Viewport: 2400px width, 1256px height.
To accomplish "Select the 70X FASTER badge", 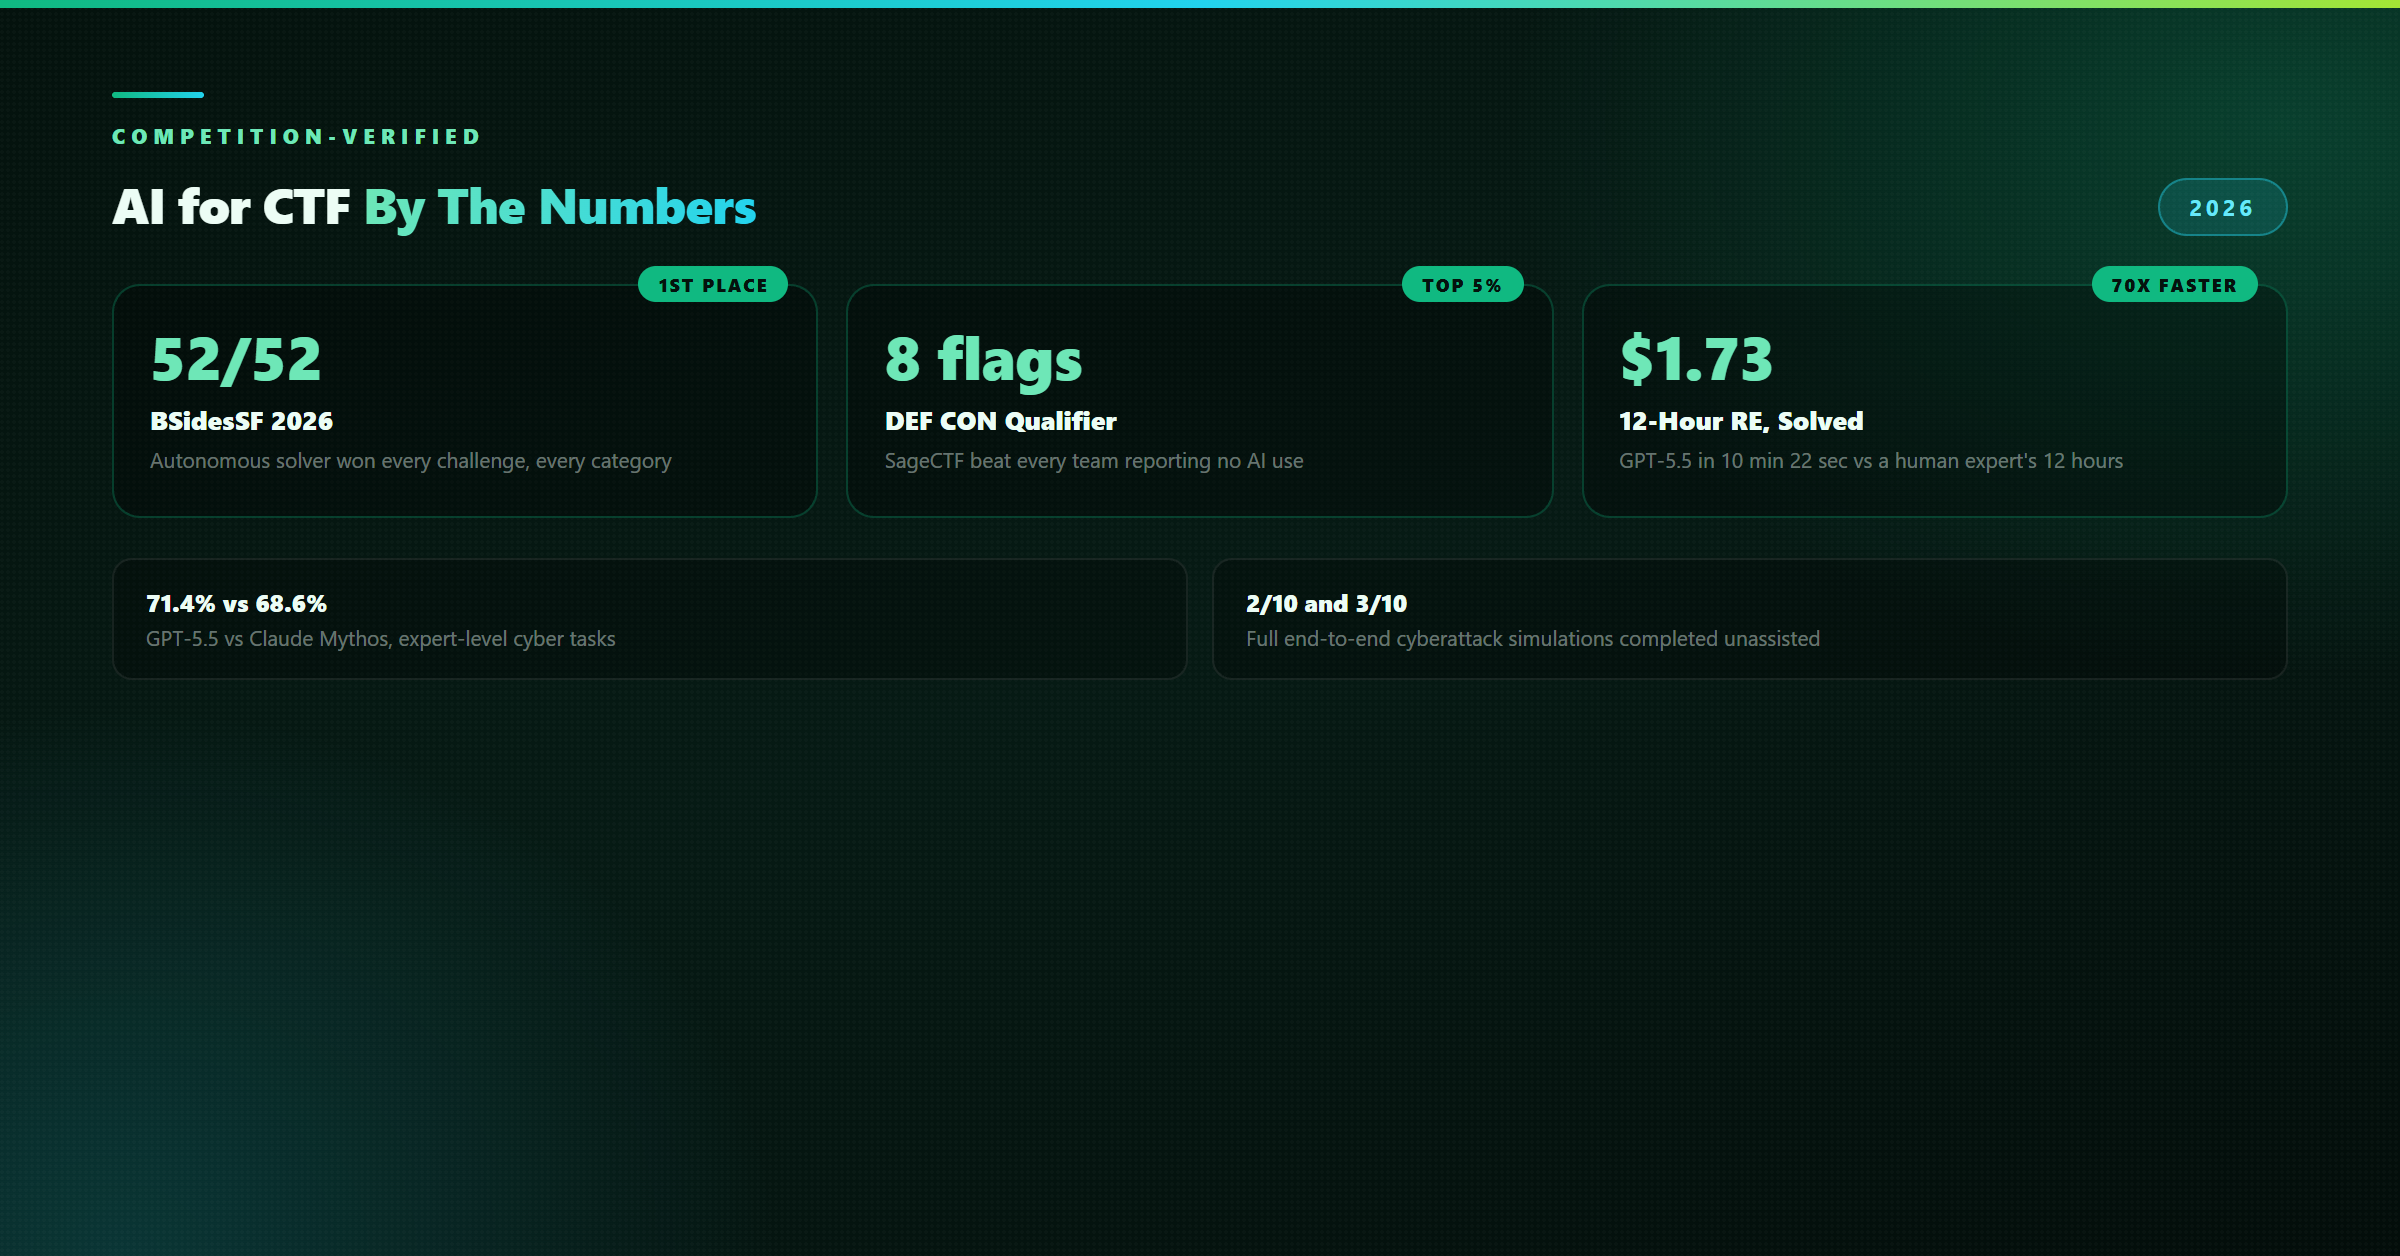I will click(2174, 285).
